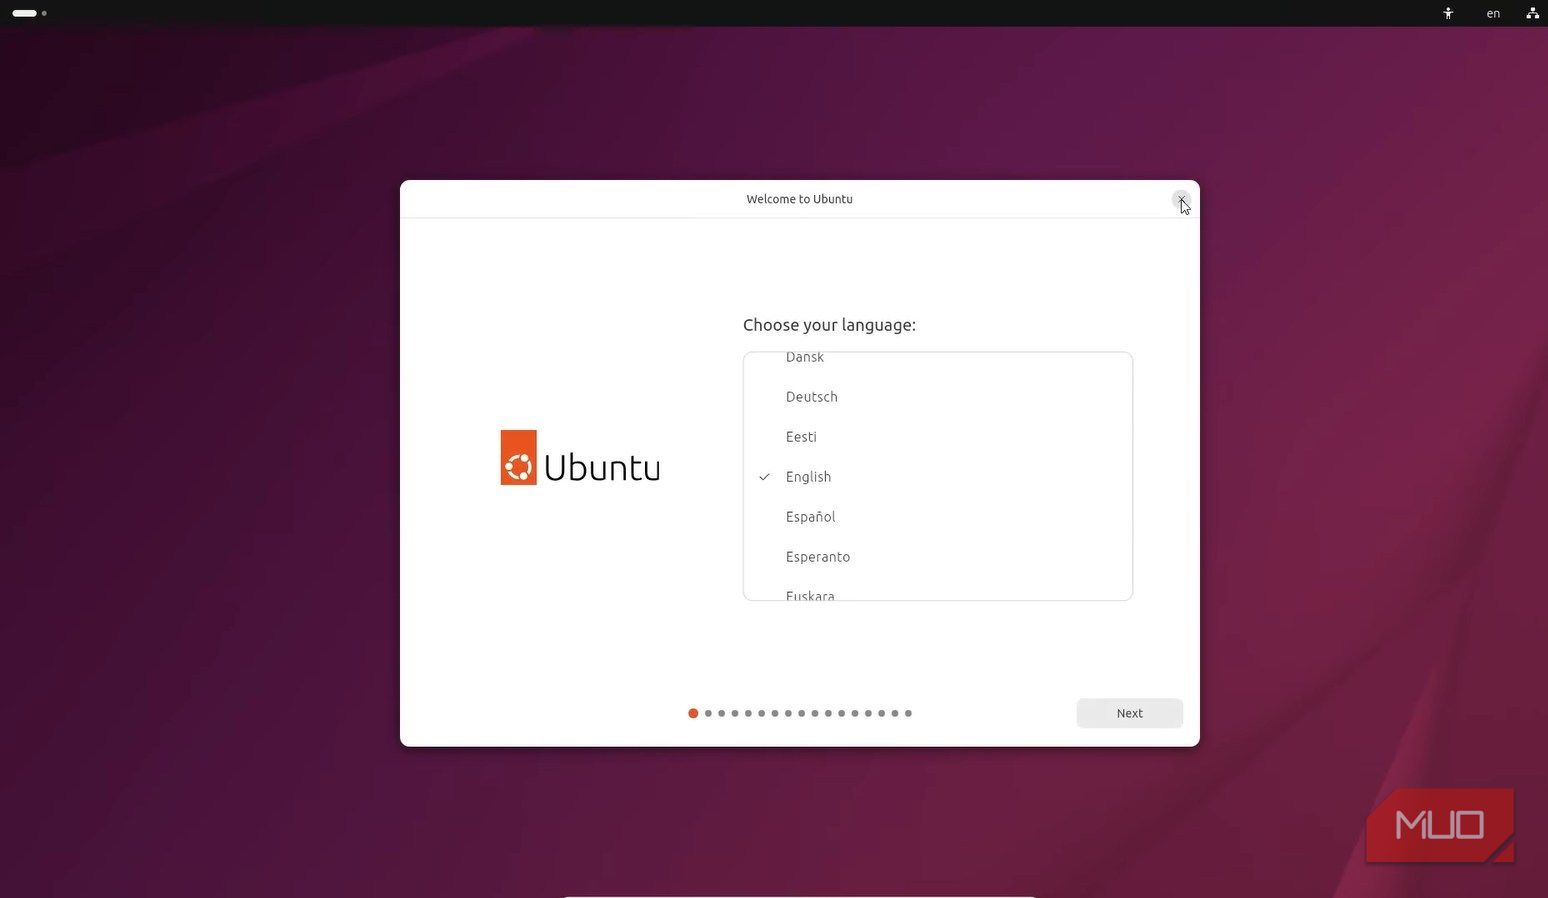
Task: Select the checked English language row
Action: tap(938, 477)
